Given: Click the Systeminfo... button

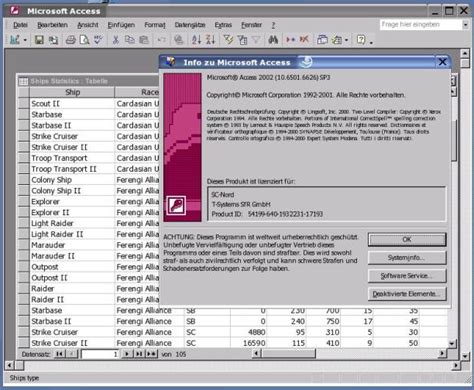Looking at the screenshot, I should pyautogui.click(x=407, y=258).
